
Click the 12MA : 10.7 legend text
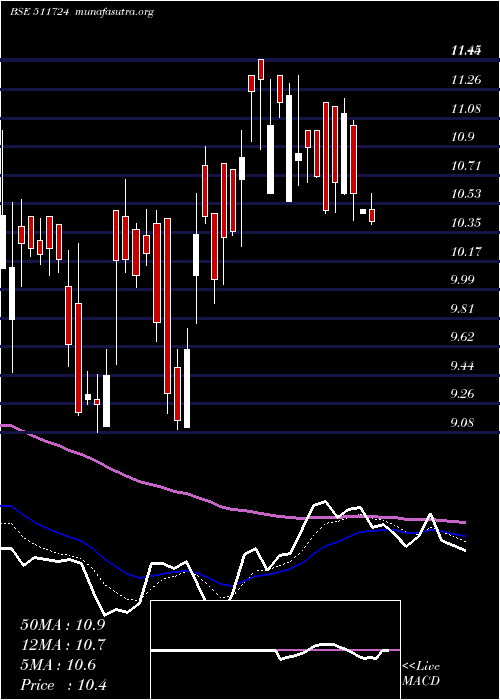pyautogui.click(x=63, y=644)
